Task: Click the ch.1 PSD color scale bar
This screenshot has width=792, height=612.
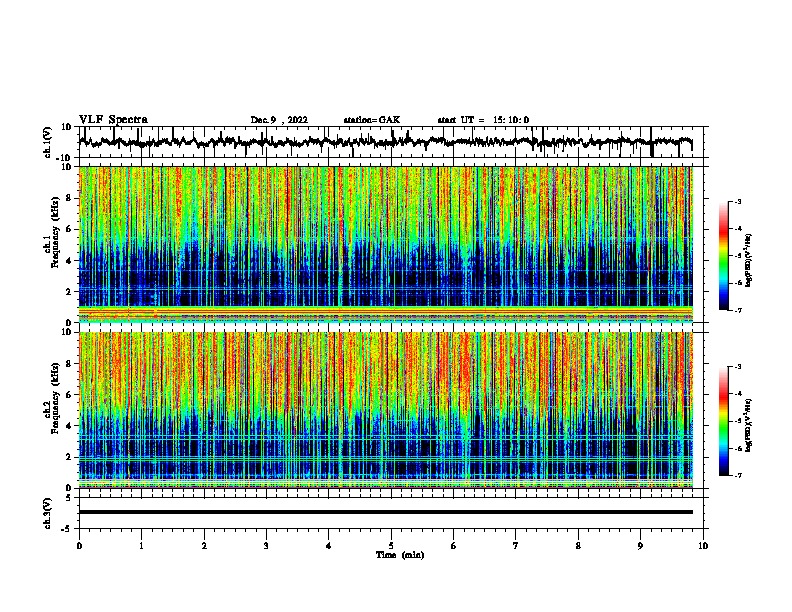Action: pos(724,256)
